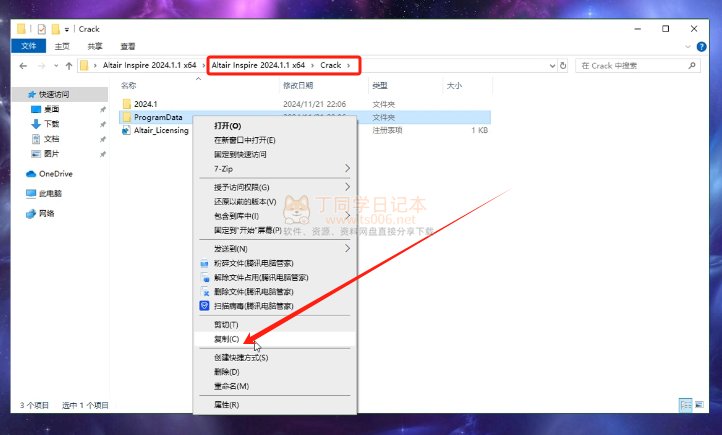722x435 pixels.
Task: Open address bar history dropdown
Action: (x=552, y=66)
